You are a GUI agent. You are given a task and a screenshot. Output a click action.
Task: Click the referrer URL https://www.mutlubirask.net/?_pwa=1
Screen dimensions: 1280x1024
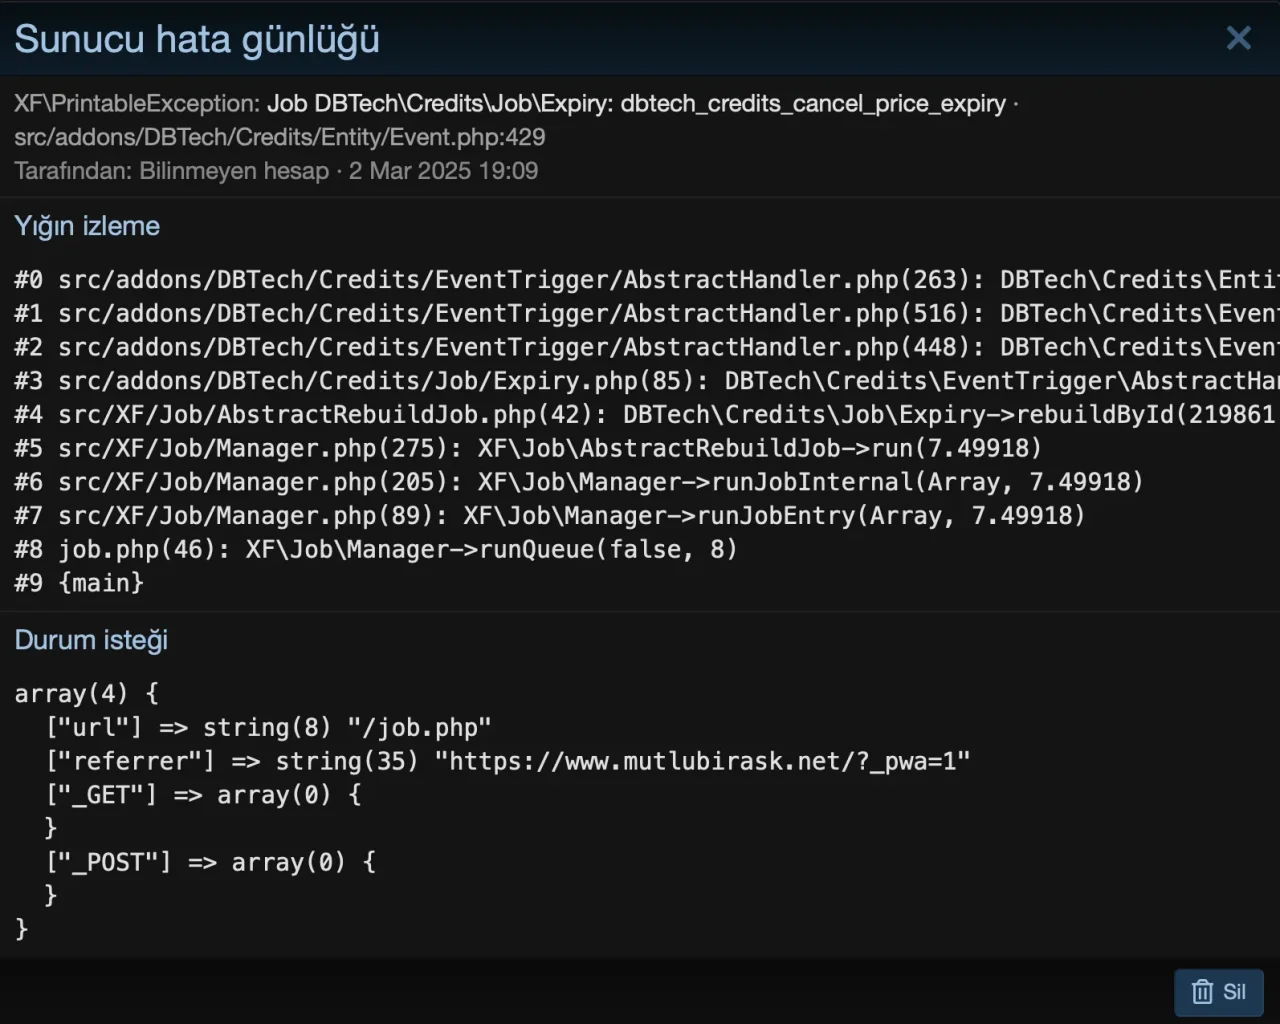tap(702, 761)
